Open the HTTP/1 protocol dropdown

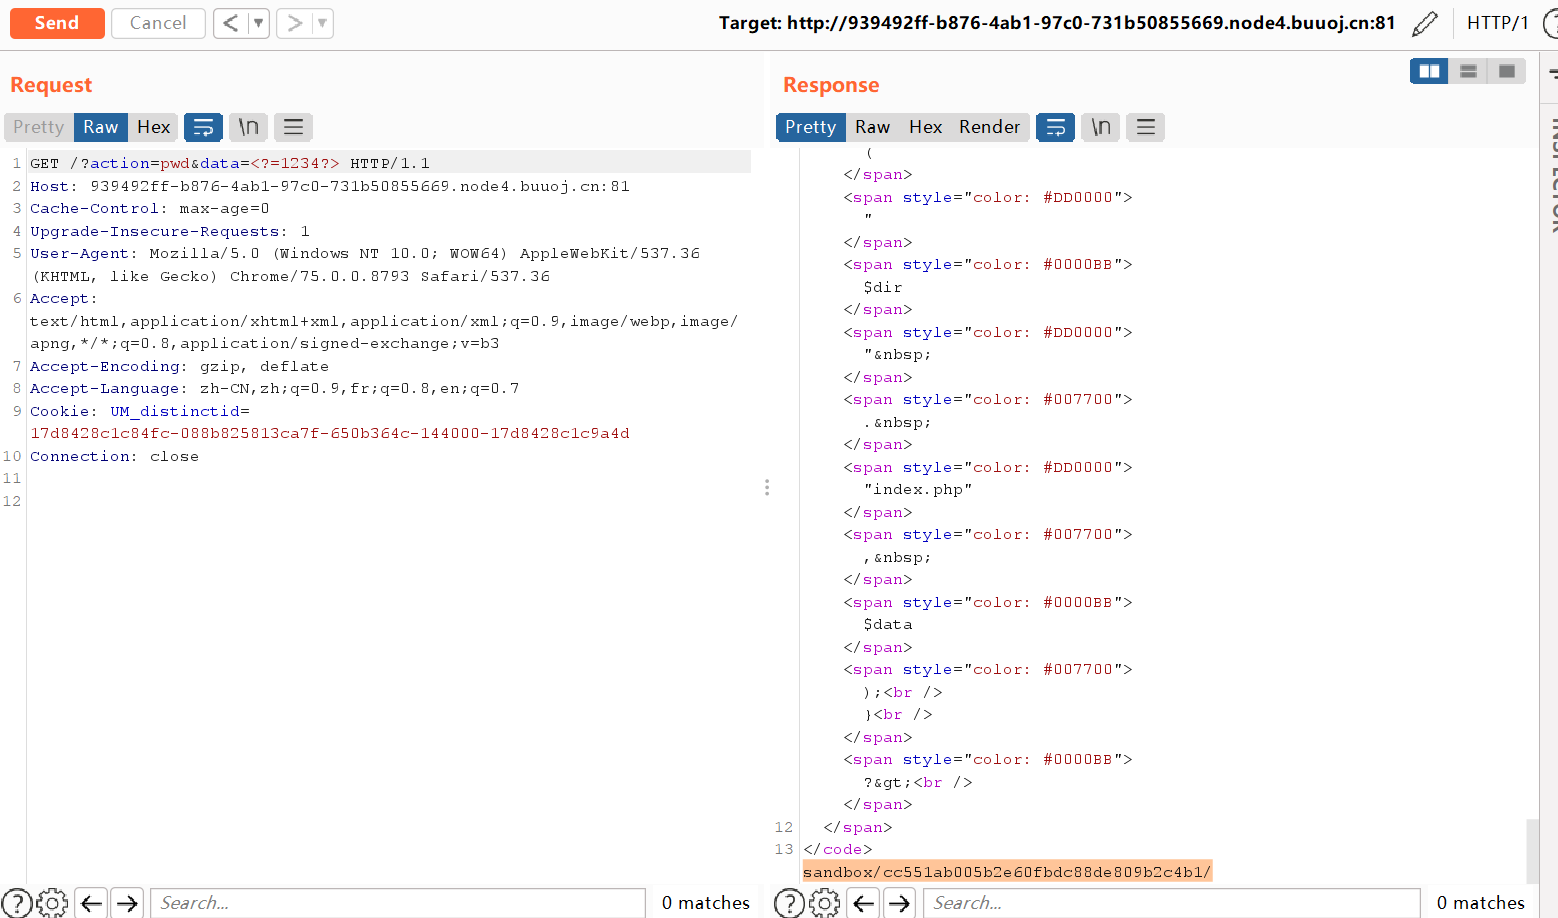coord(1497,22)
